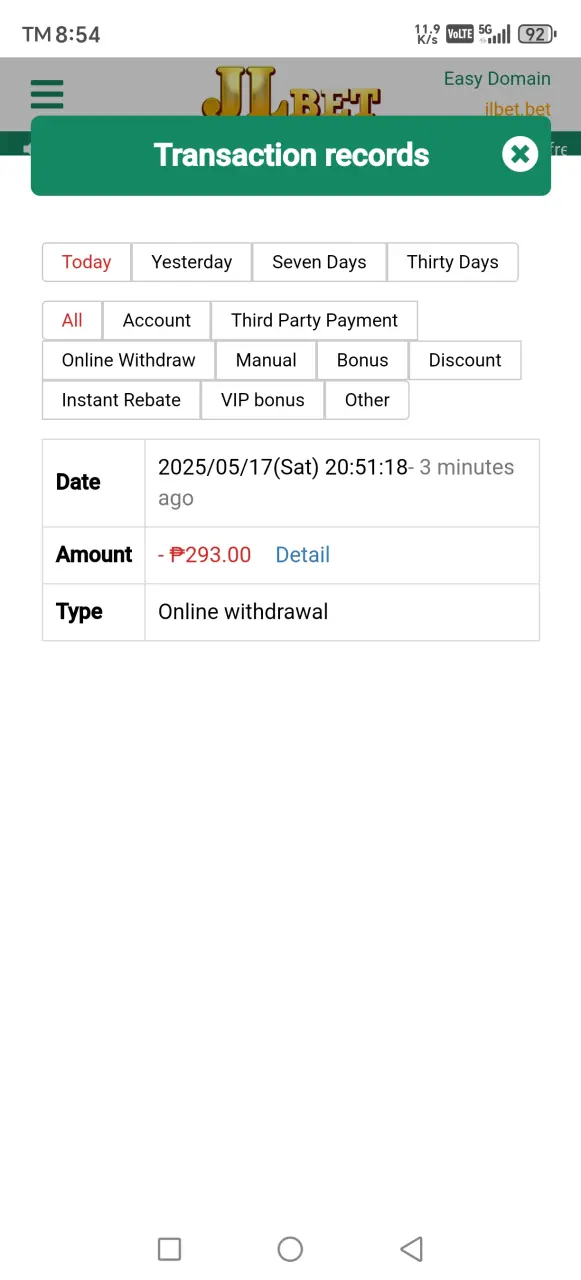This screenshot has width=581, height=1280.
Task: Open the Detail link for ₱293.00 withdrawal
Action: (302, 555)
